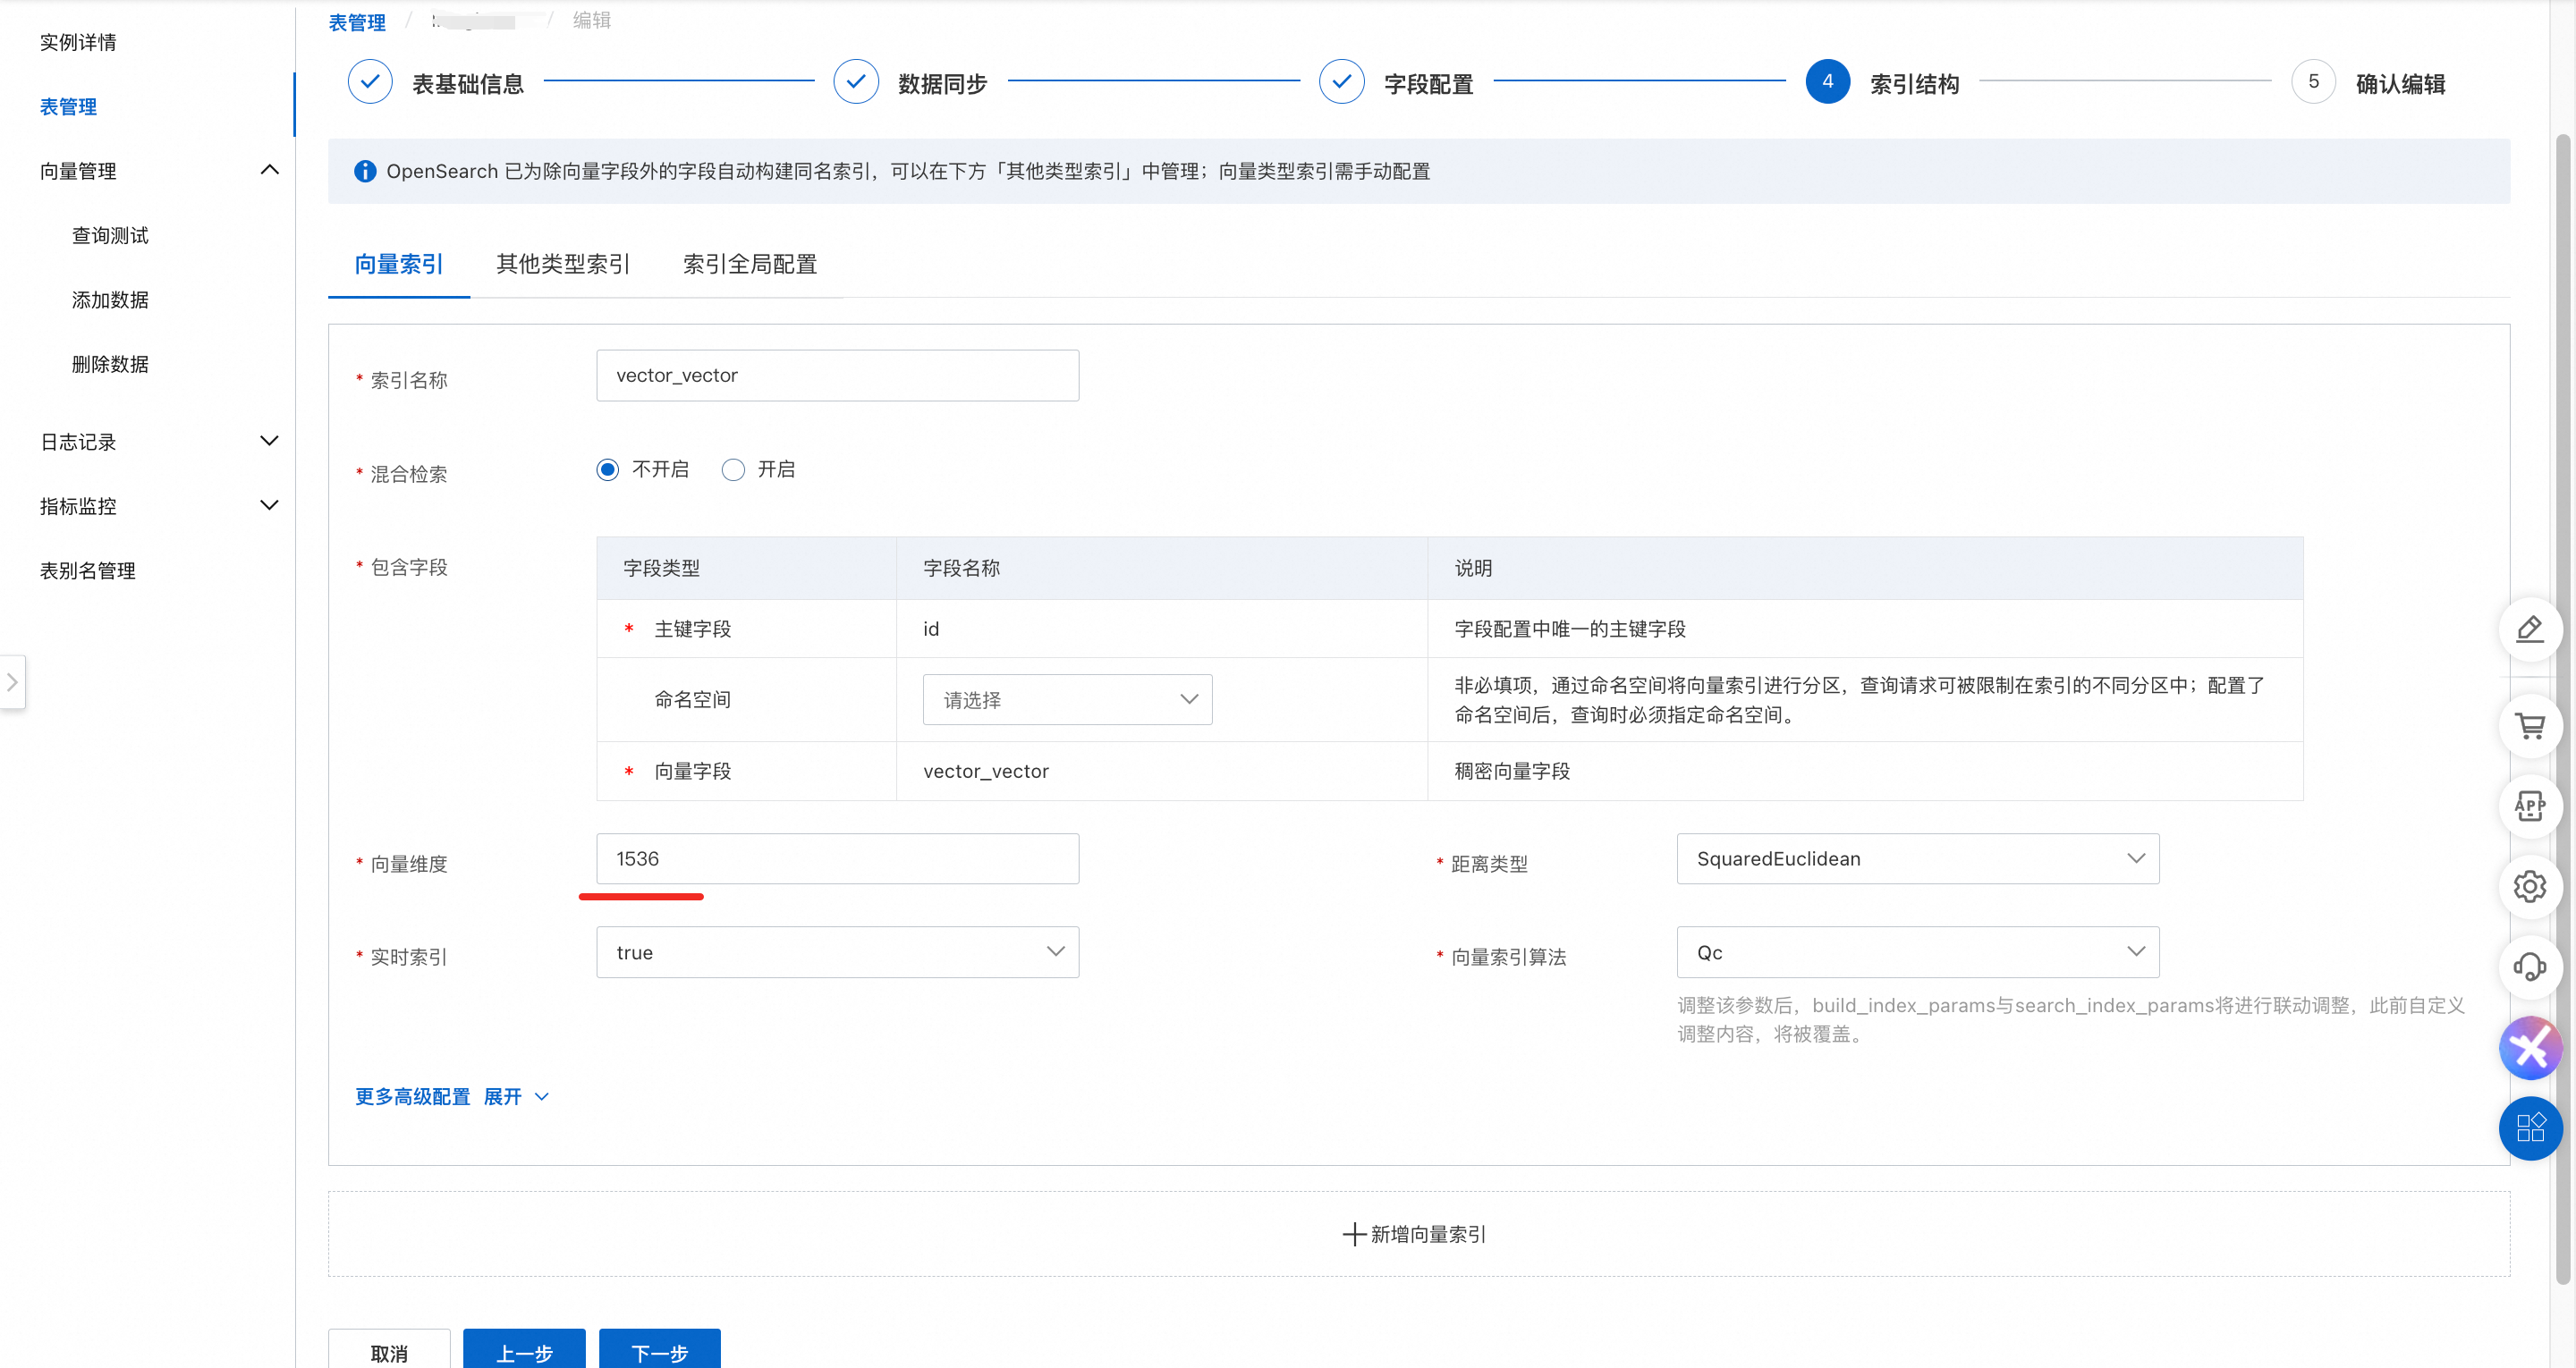Click the 编辑 breadcrumb text

592,20
